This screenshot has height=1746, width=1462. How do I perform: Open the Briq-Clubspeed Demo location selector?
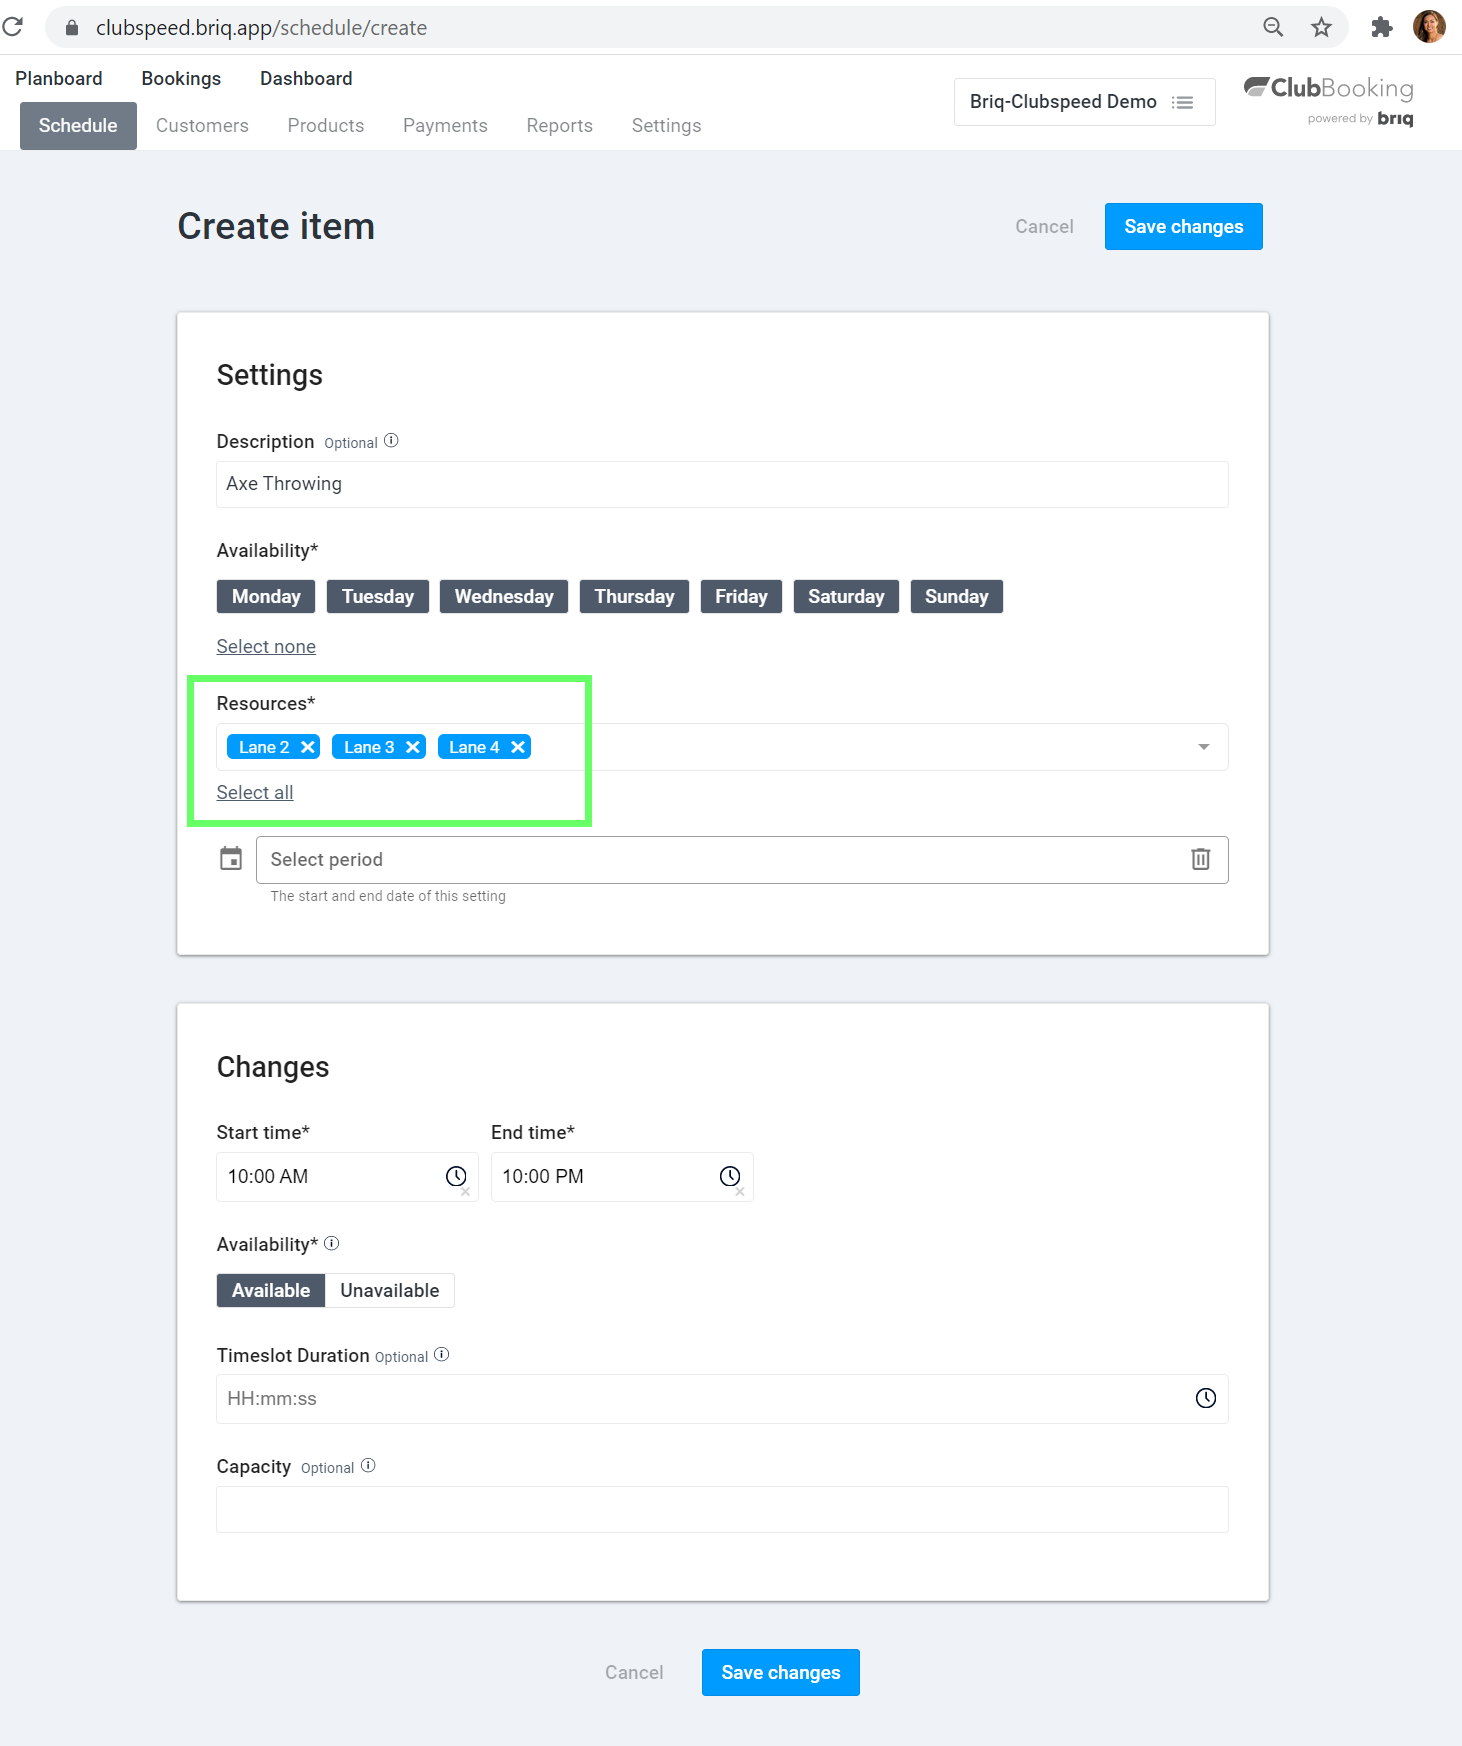coord(1084,102)
